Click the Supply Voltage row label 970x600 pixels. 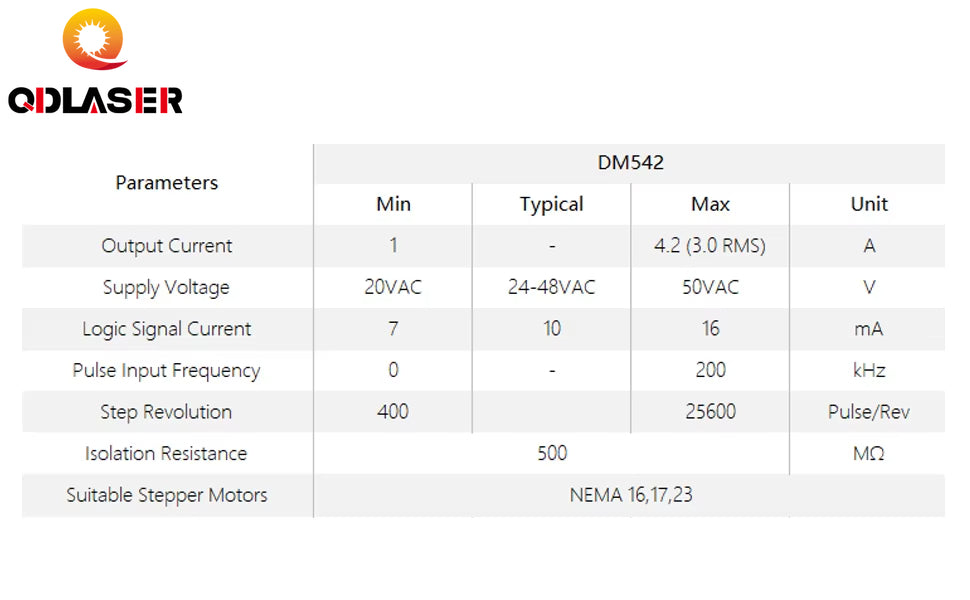166,288
